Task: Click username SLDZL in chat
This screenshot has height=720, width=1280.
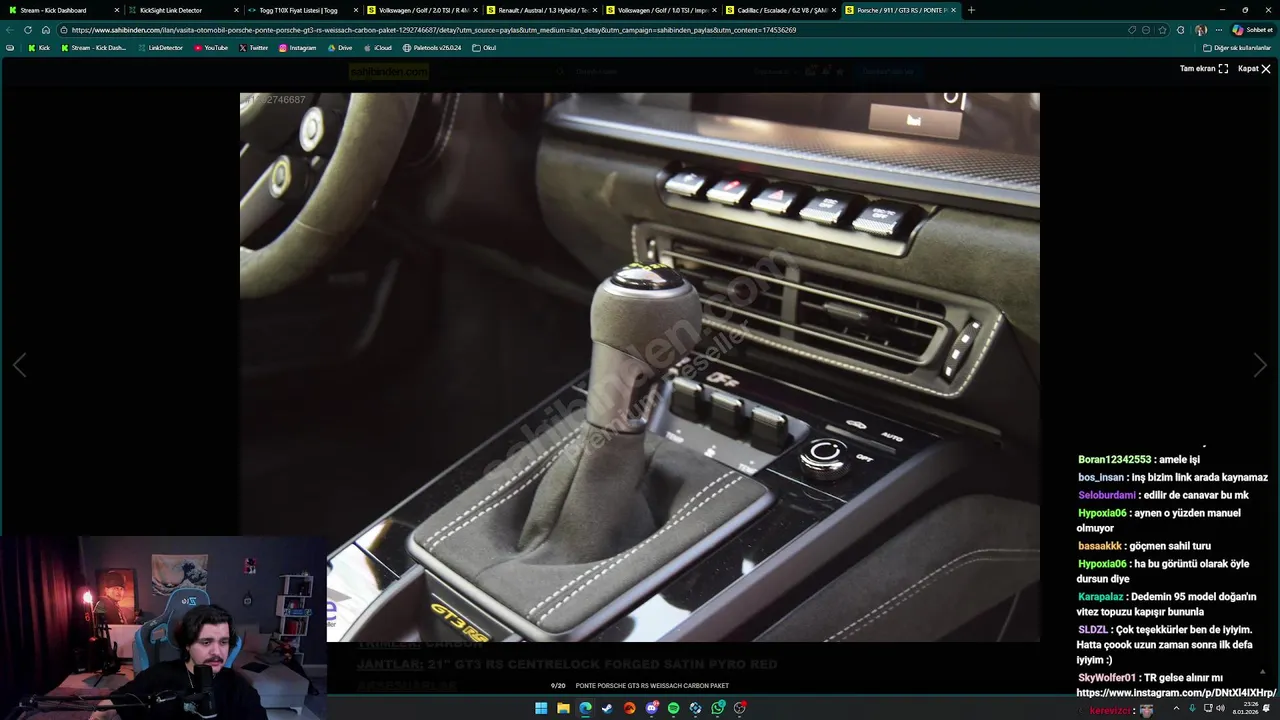Action: tap(1093, 630)
